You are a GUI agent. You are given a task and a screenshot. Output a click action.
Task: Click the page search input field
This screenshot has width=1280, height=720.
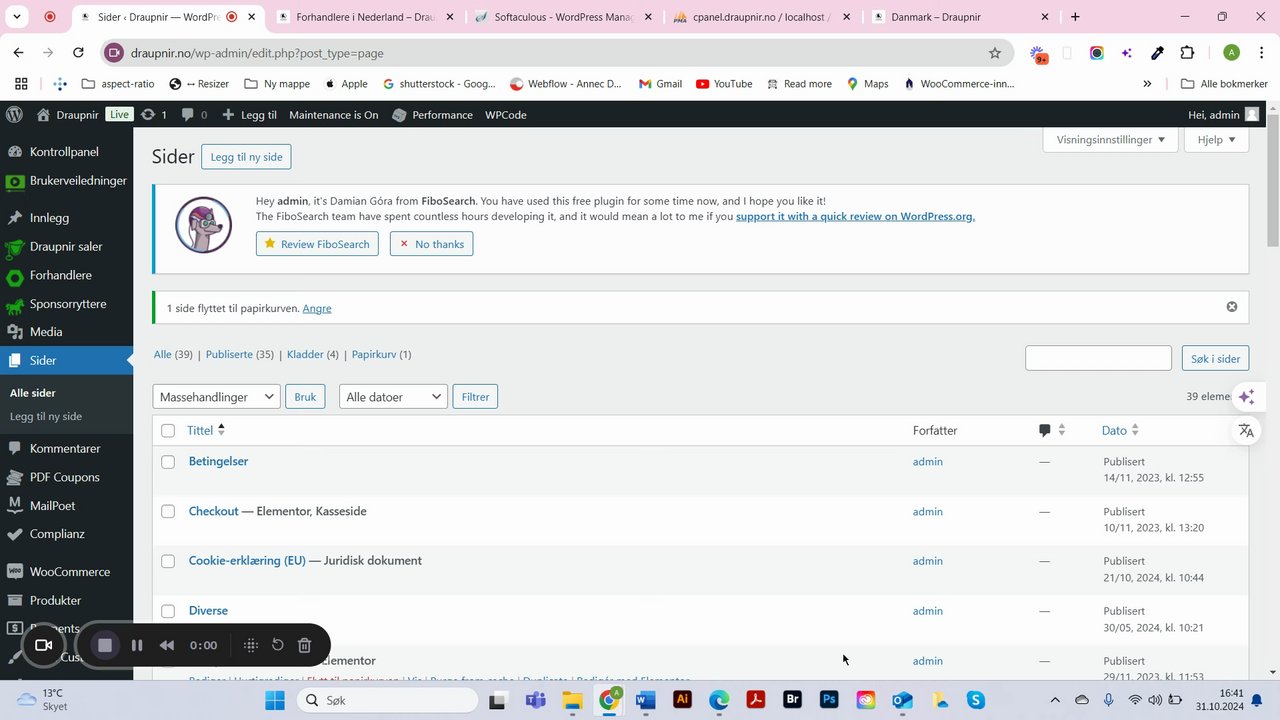1098,358
